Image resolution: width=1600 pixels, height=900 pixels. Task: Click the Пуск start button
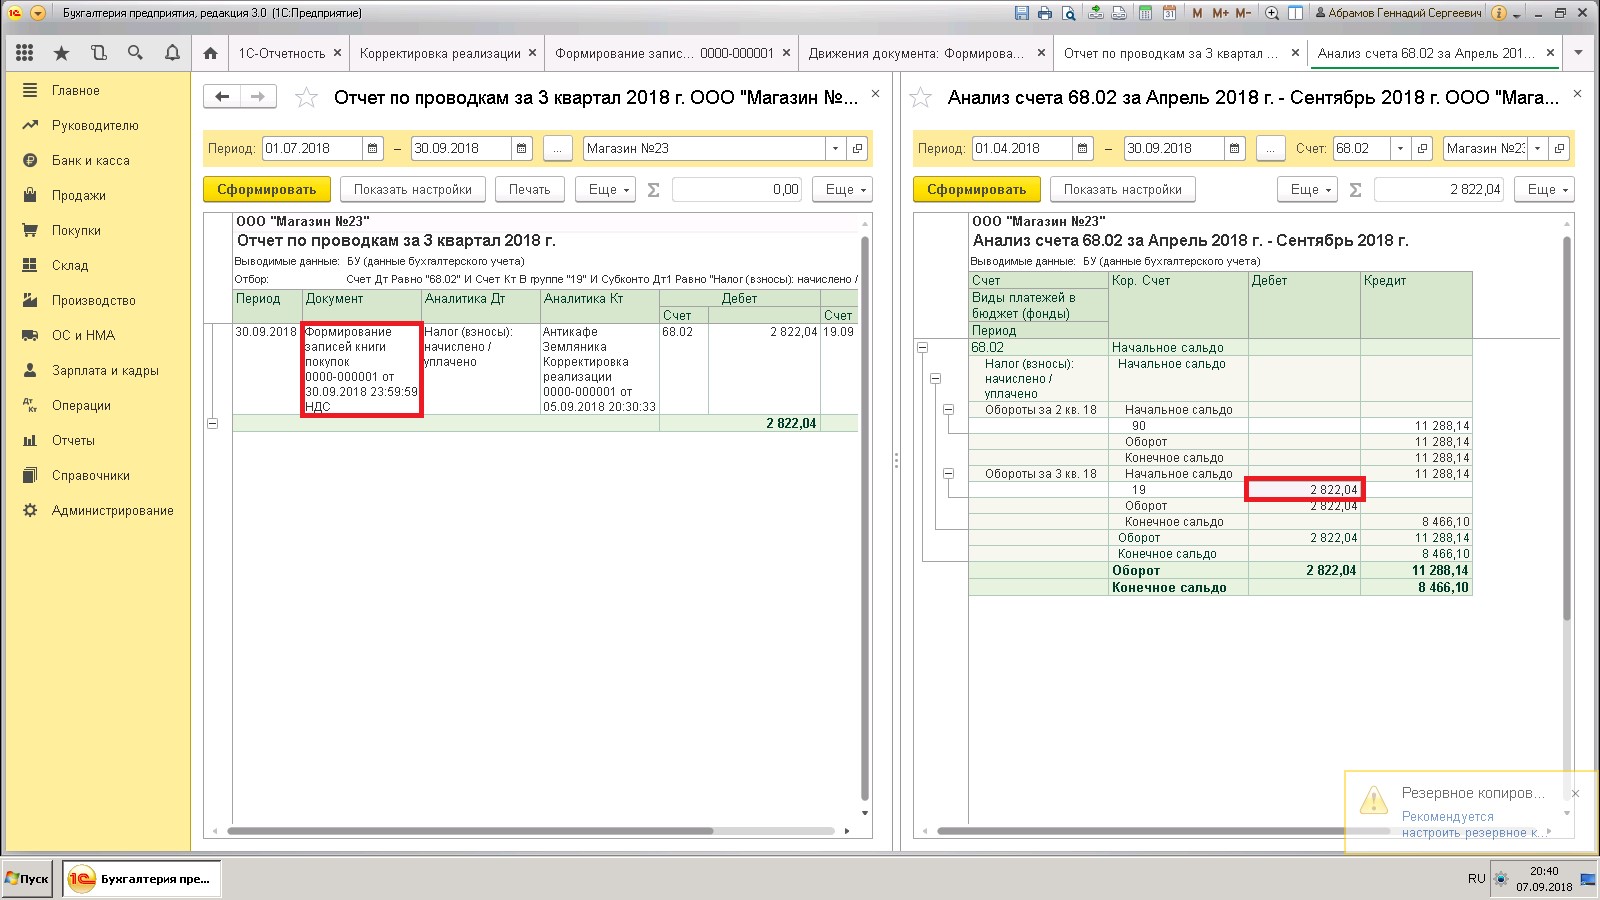point(27,878)
